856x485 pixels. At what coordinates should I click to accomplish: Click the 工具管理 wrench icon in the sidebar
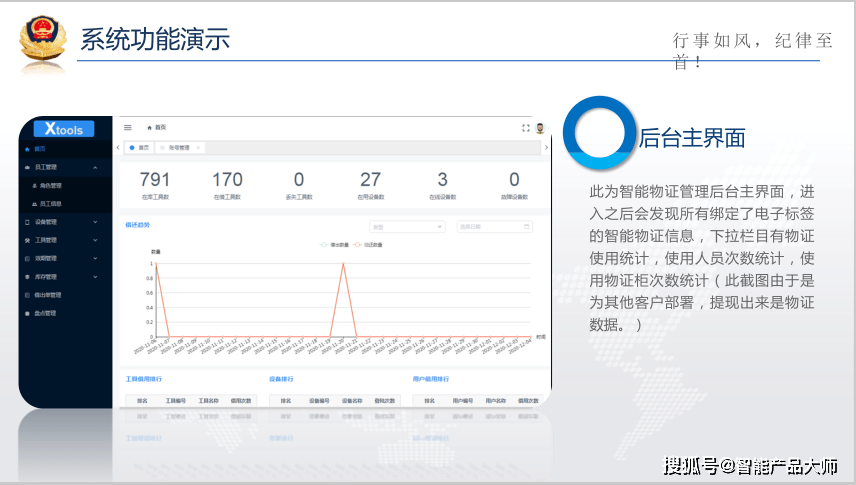coord(27,240)
